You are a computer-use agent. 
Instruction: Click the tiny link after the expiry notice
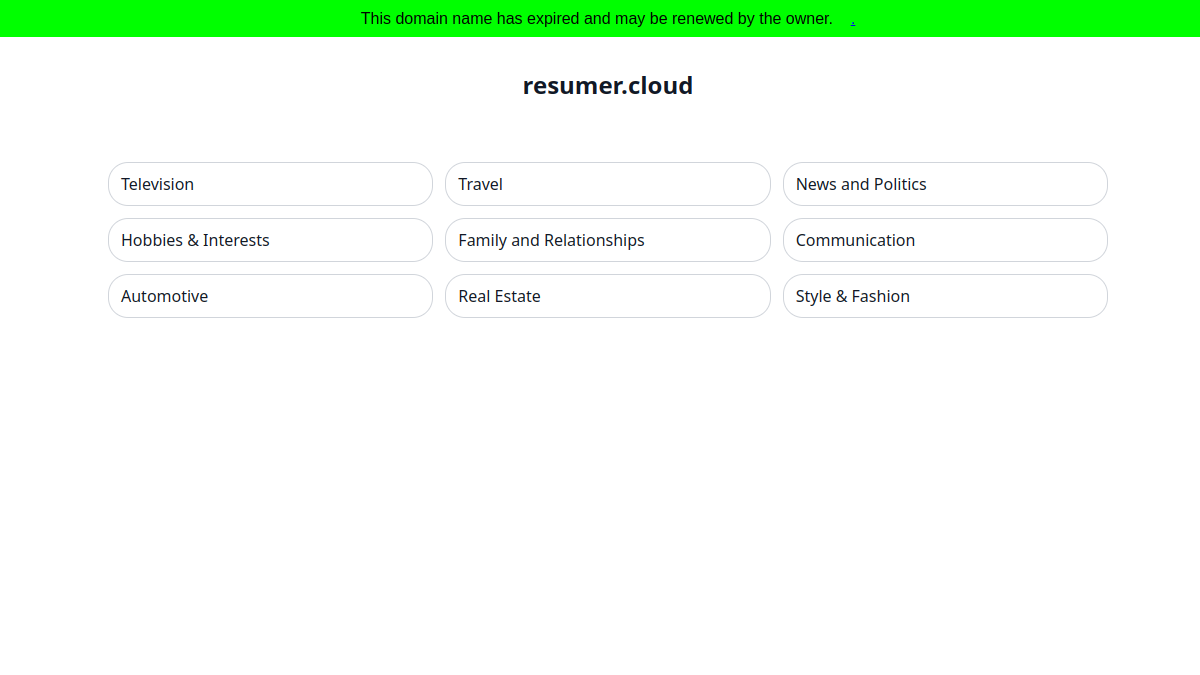click(853, 21)
